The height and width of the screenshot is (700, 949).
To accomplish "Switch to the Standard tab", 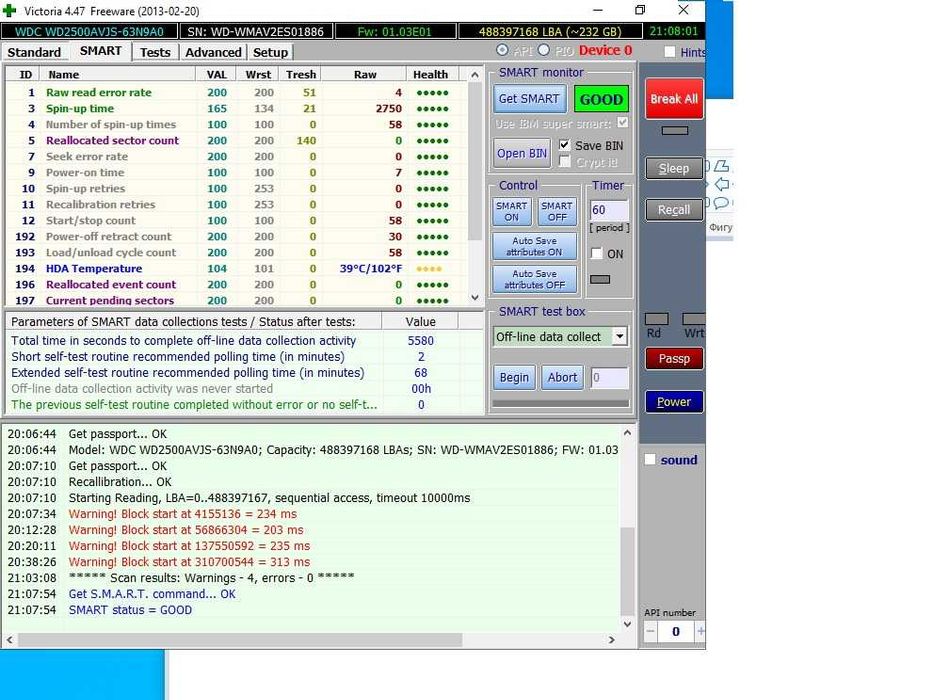I will pyautogui.click(x=34, y=52).
